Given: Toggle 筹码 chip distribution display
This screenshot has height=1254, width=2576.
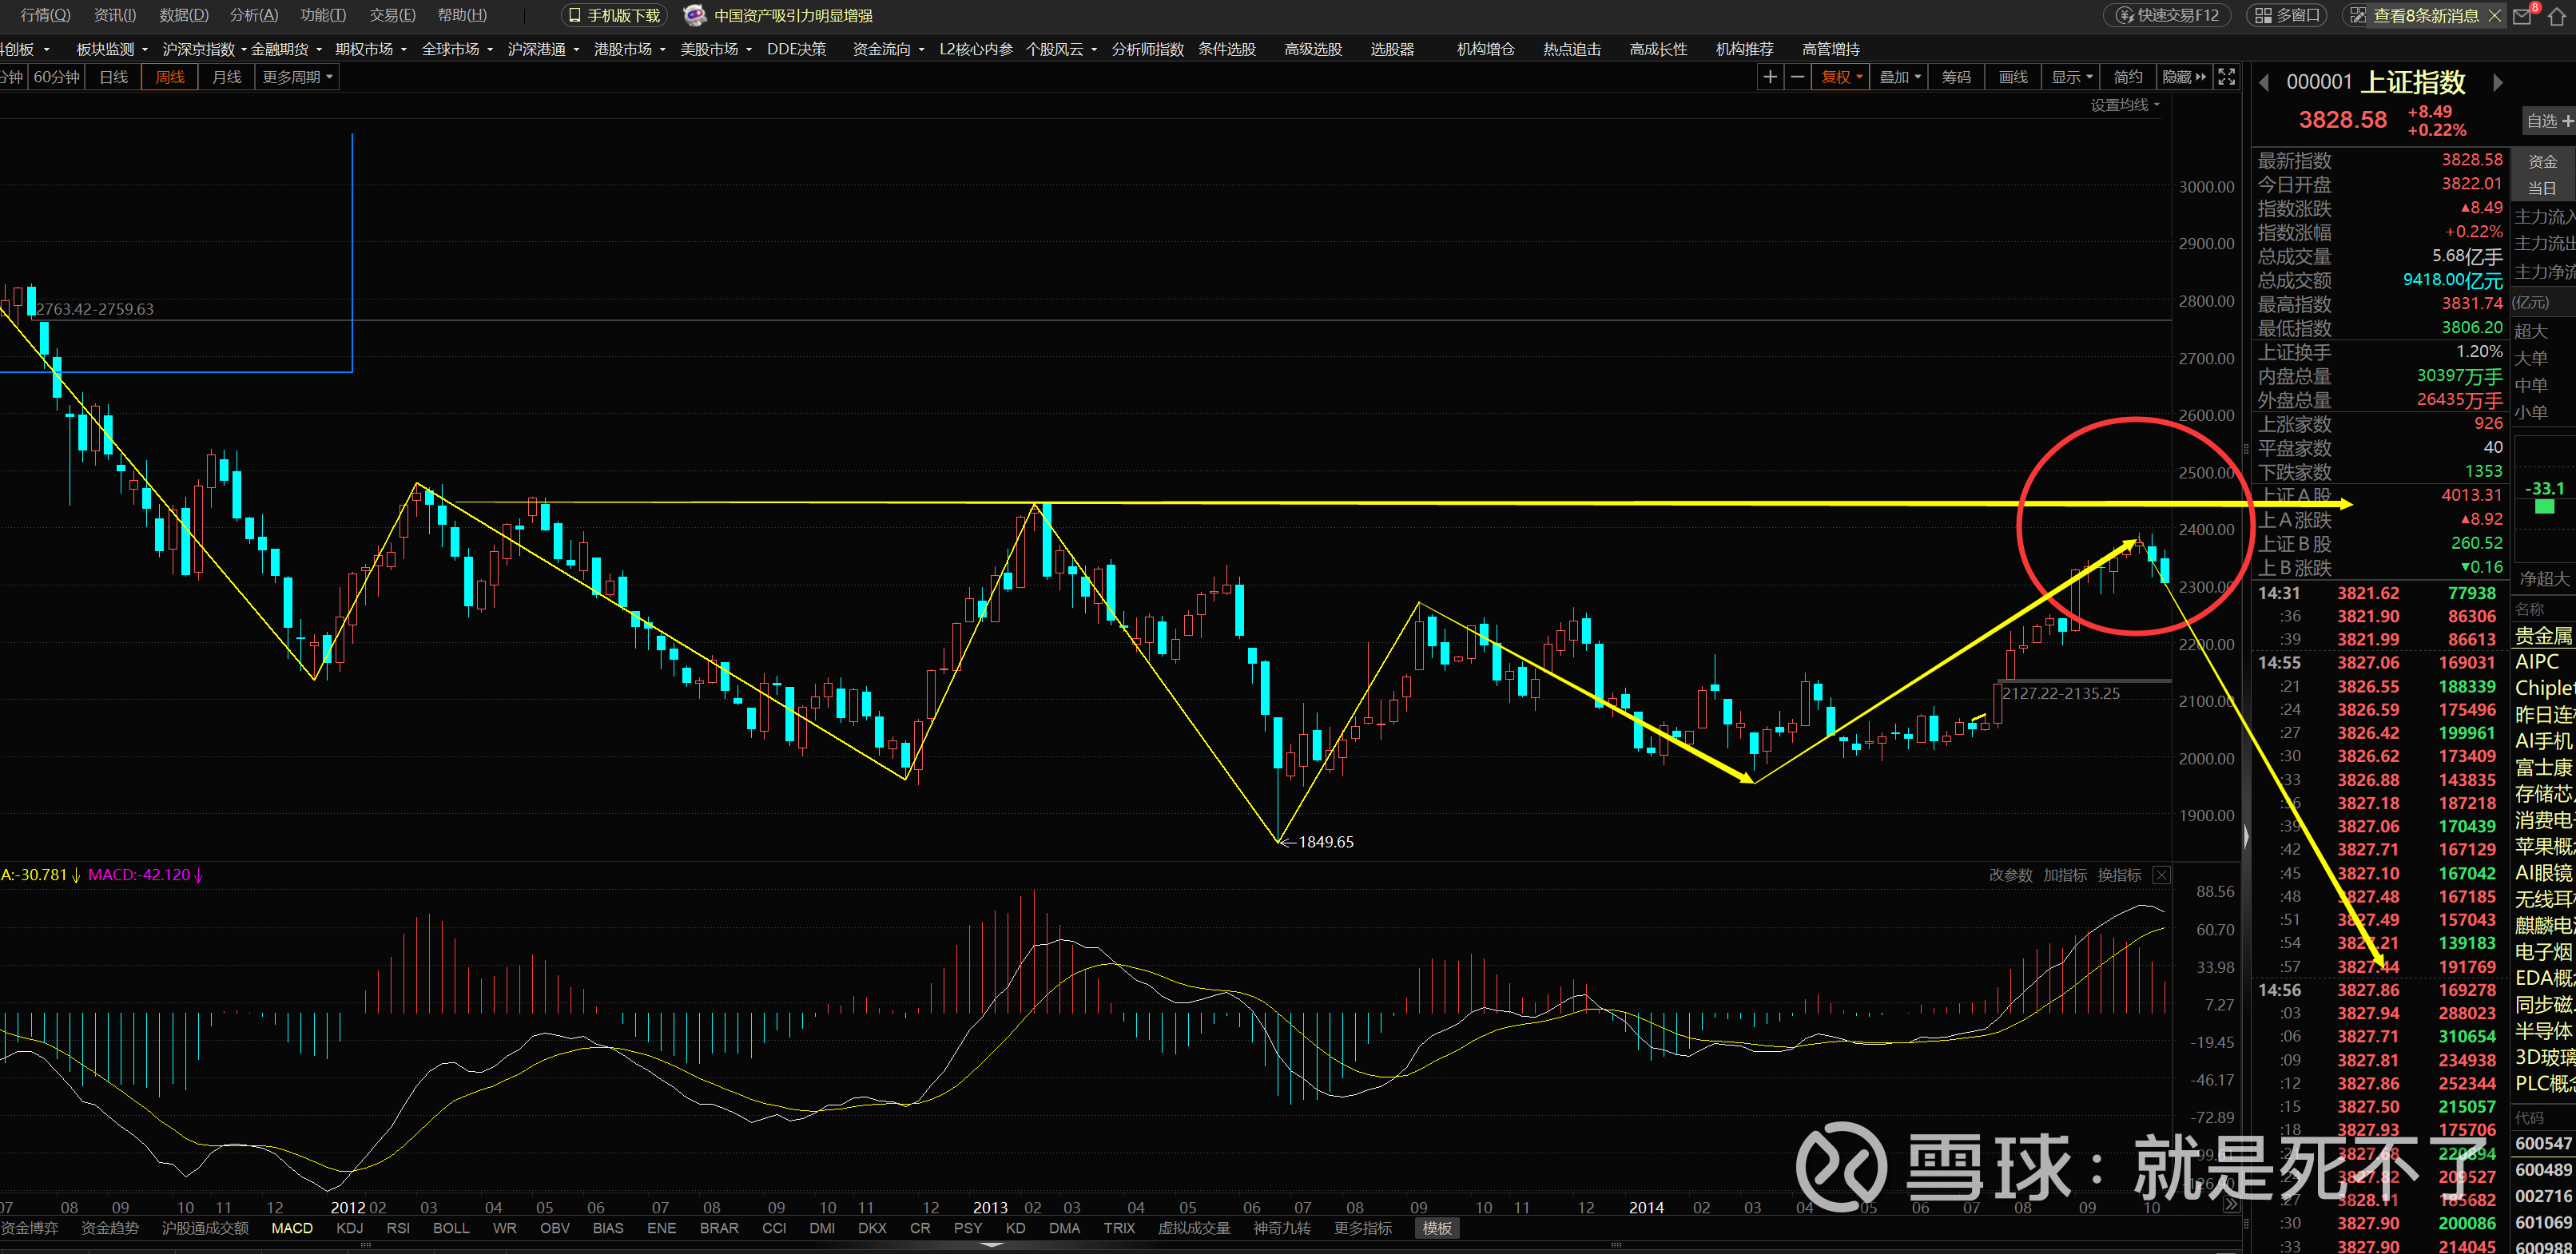Looking at the screenshot, I should click(x=1956, y=77).
